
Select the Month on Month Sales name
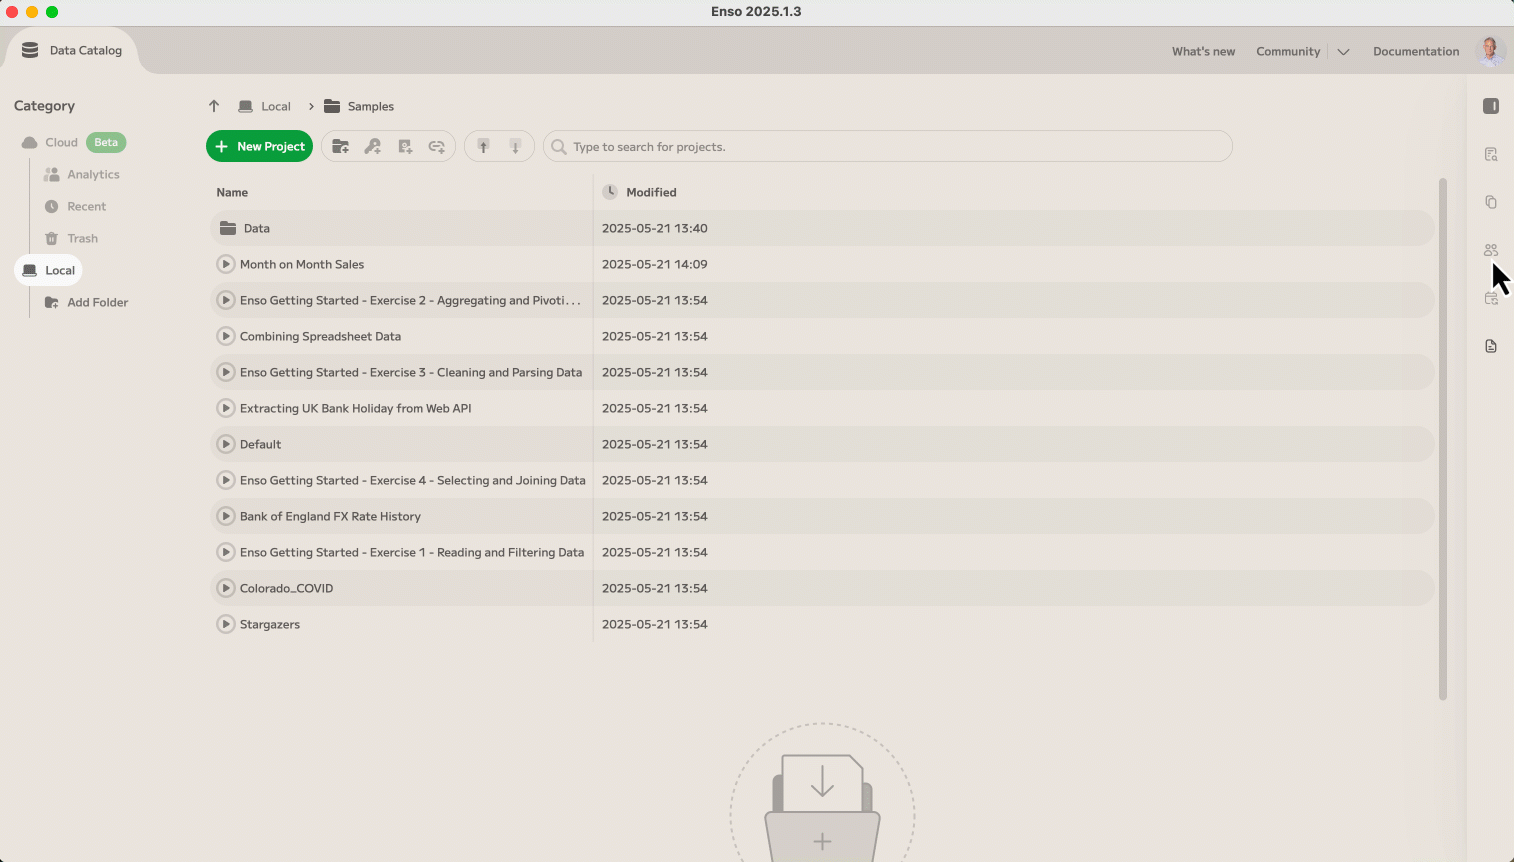pos(302,264)
